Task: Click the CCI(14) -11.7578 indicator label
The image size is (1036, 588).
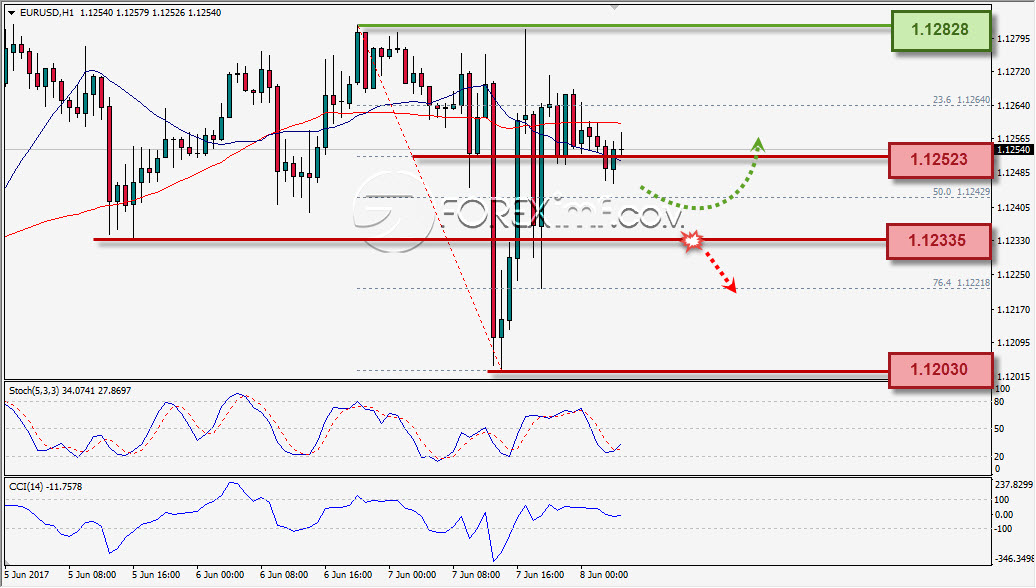Action: coord(46,486)
